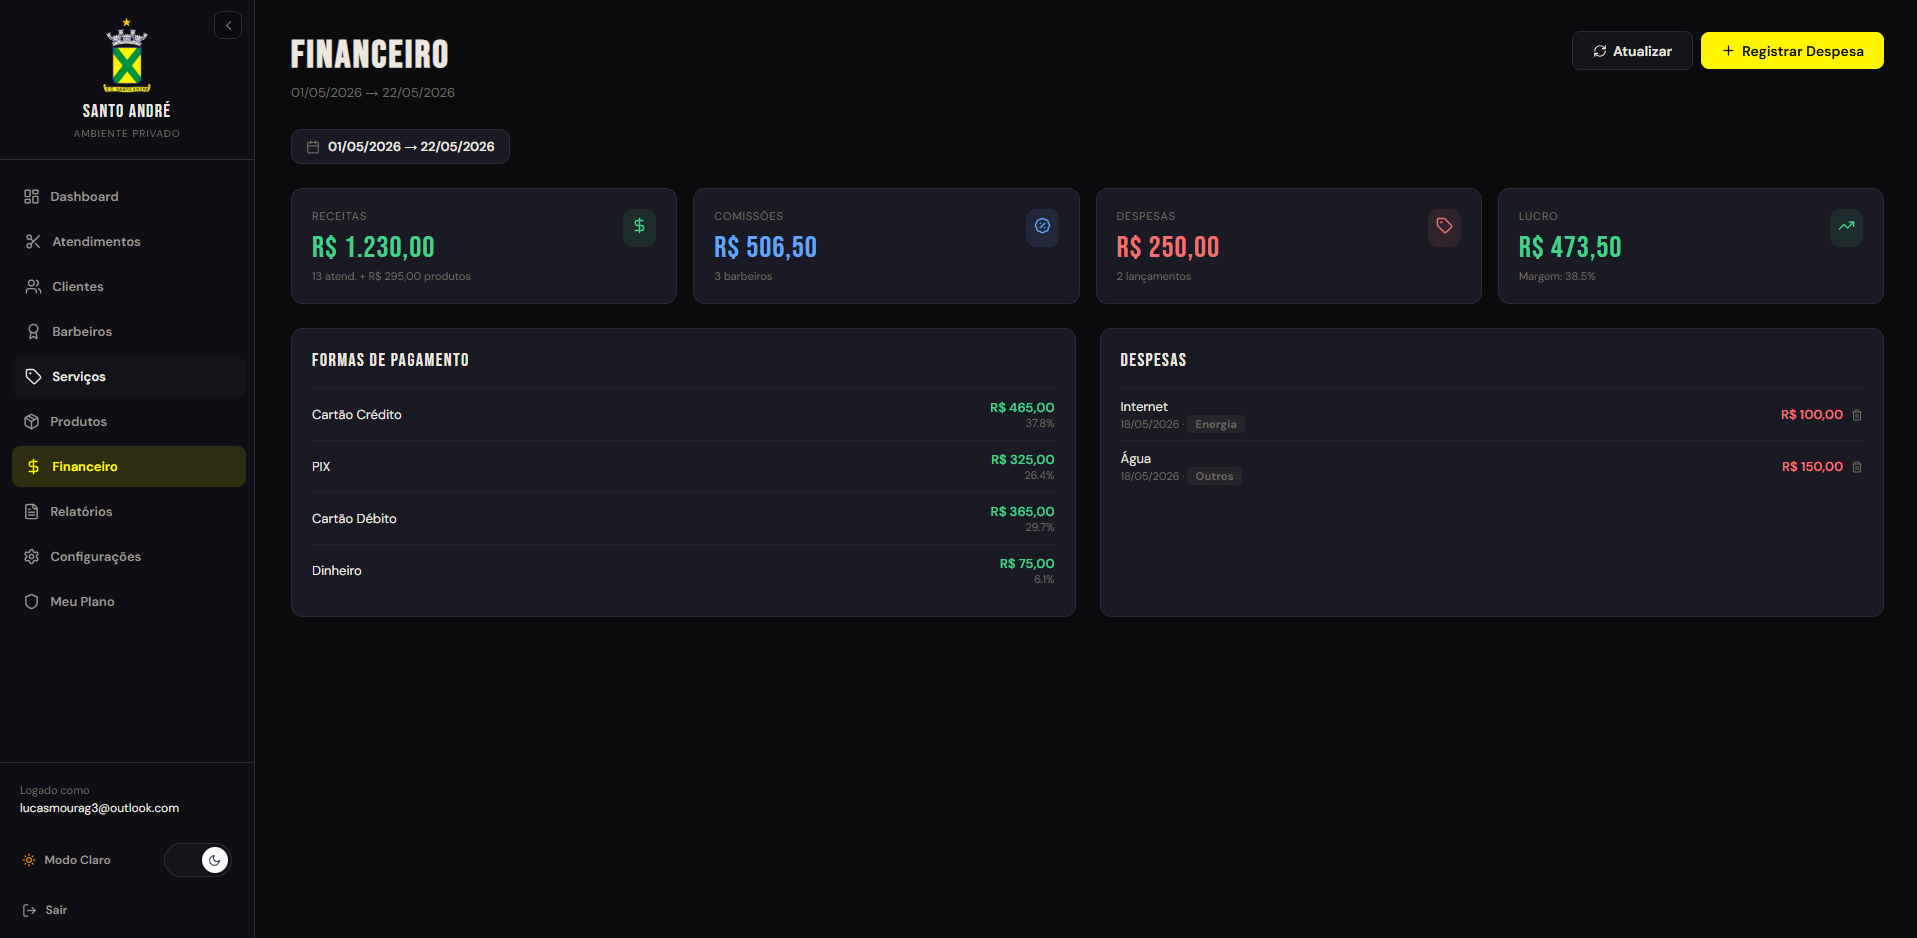The height and width of the screenshot is (938, 1917).
Task: Click the Registrar Despesa button
Action: [1792, 51]
